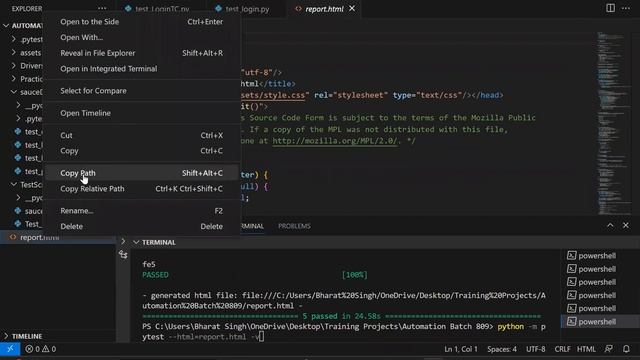The image size is (640, 360).
Task: Expand the Drivers folder
Action: click(13, 65)
